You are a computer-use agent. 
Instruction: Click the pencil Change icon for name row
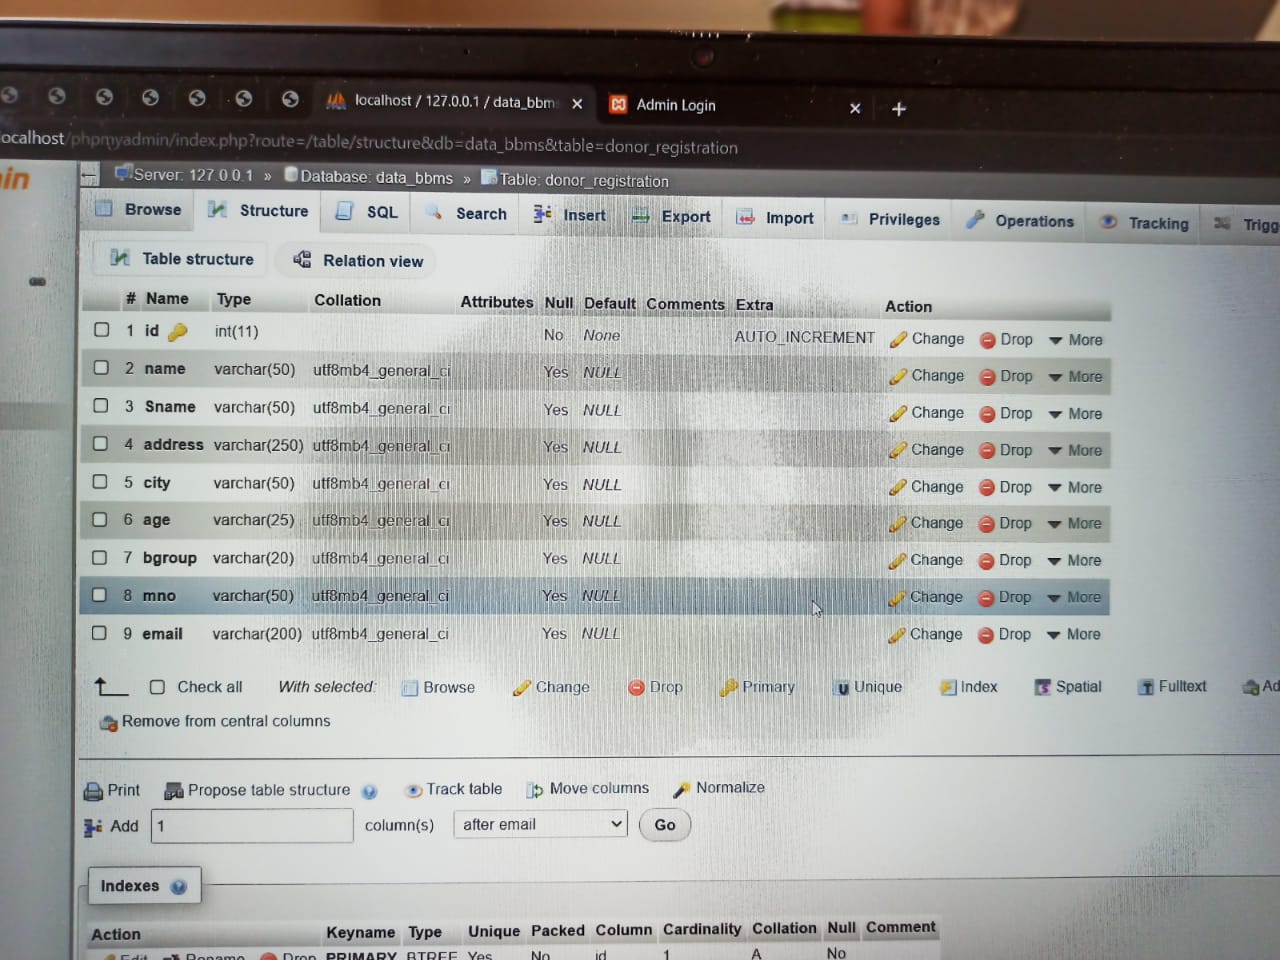898,376
